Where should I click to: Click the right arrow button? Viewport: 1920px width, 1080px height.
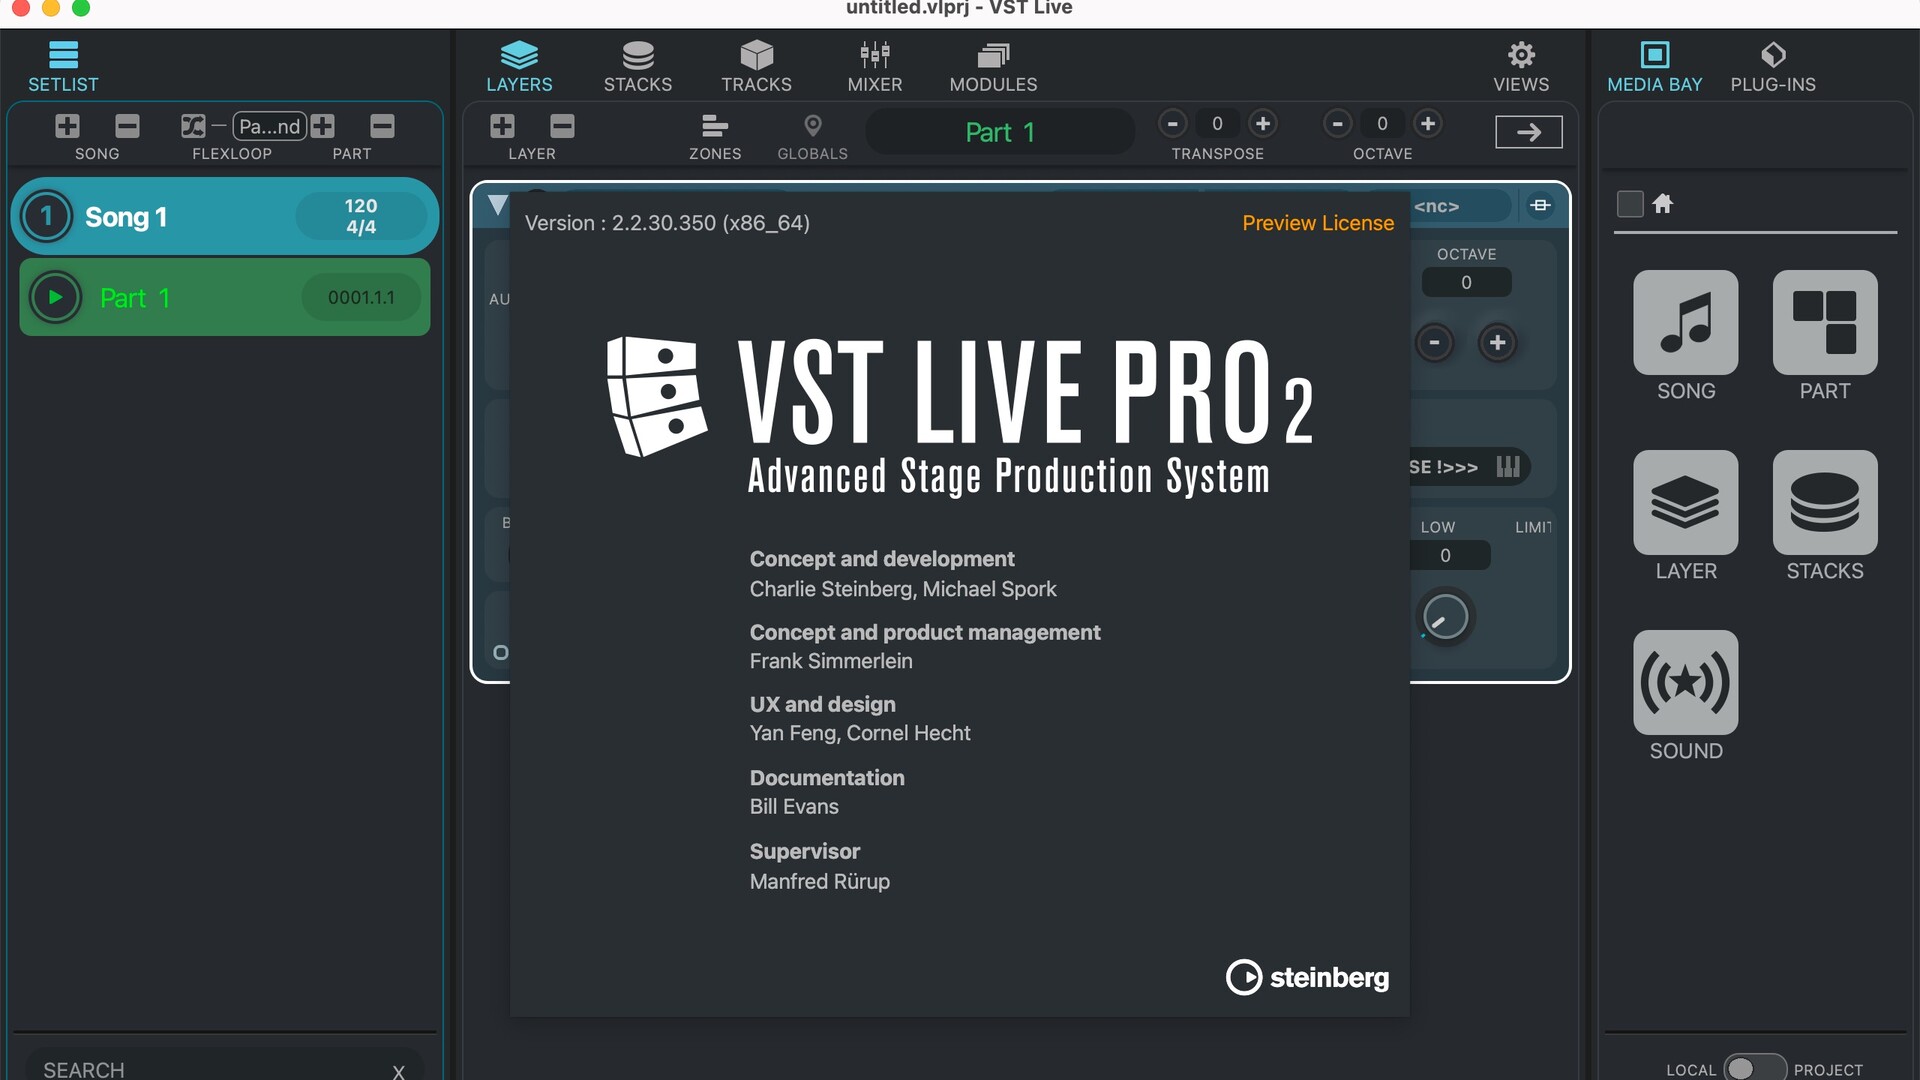pyautogui.click(x=1529, y=132)
